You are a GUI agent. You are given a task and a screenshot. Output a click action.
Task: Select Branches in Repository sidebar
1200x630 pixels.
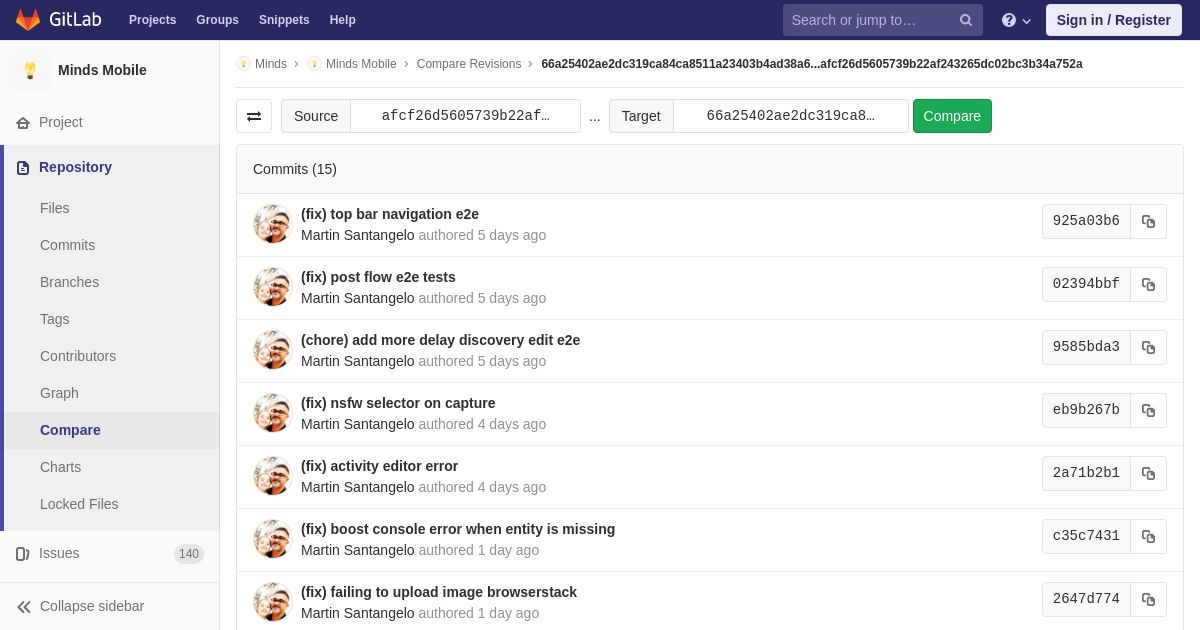[x=69, y=283]
